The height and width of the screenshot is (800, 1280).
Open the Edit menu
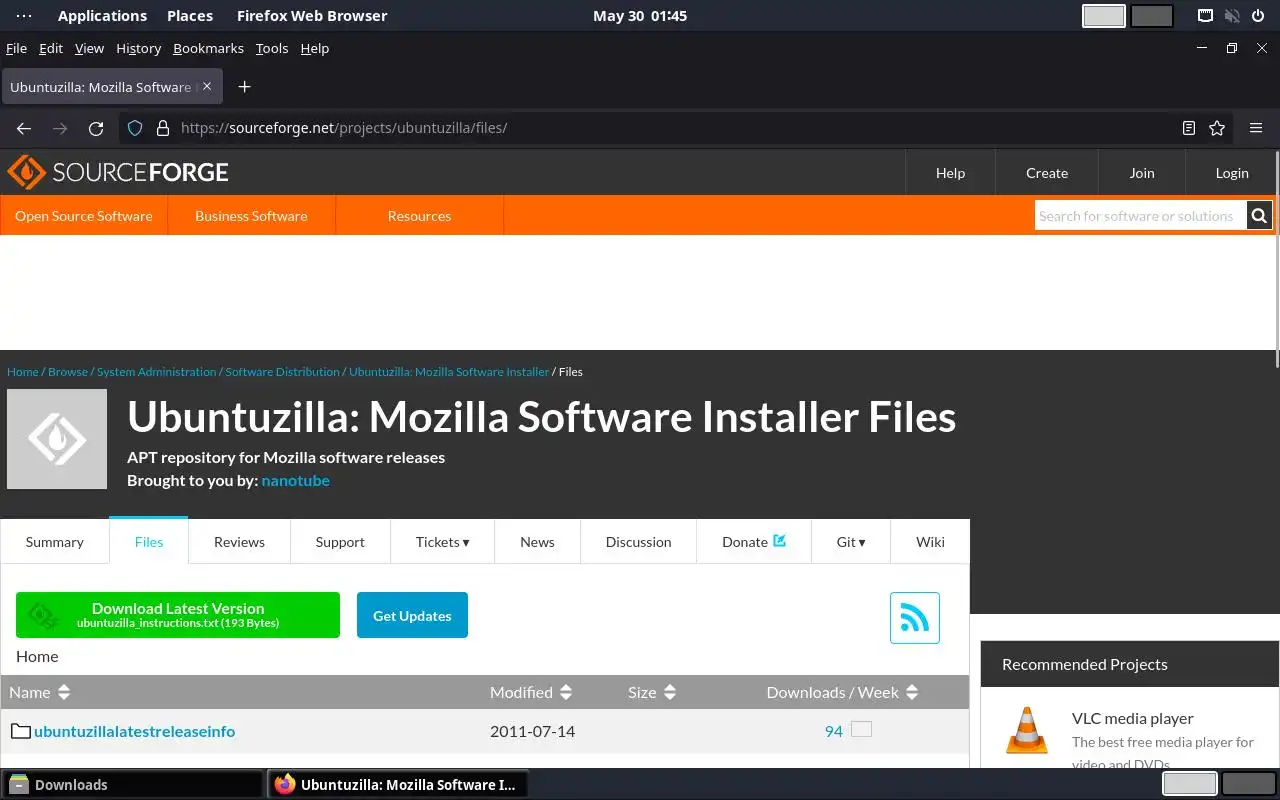point(51,48)
